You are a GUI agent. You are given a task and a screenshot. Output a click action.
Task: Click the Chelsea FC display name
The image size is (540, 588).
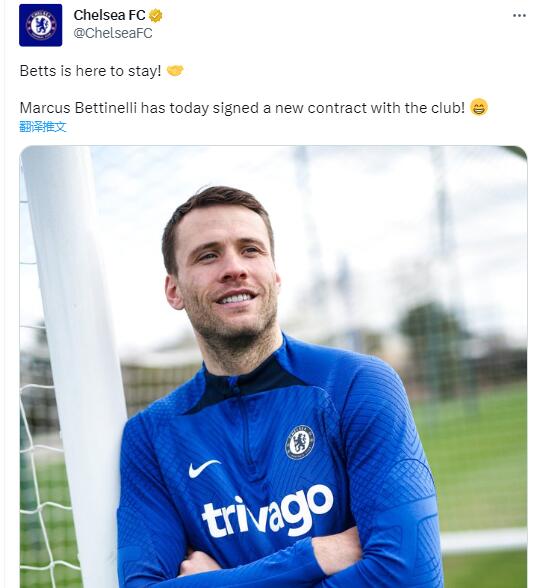(109, 15)
